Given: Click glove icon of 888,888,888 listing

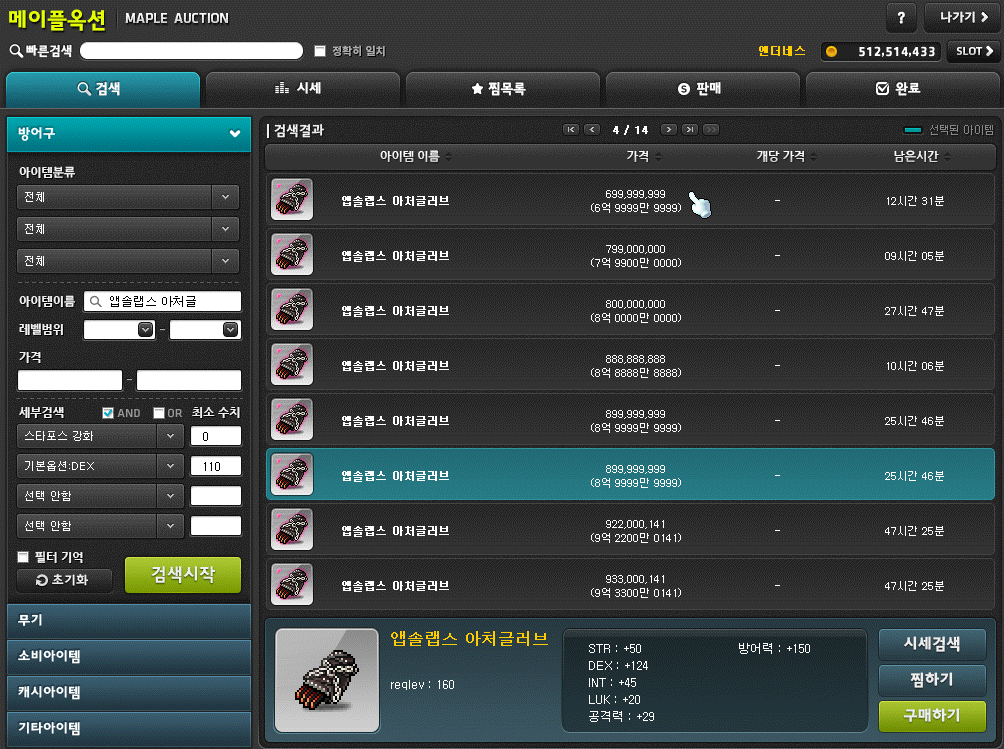Looking at the screenshot, I should pos(292,364).
